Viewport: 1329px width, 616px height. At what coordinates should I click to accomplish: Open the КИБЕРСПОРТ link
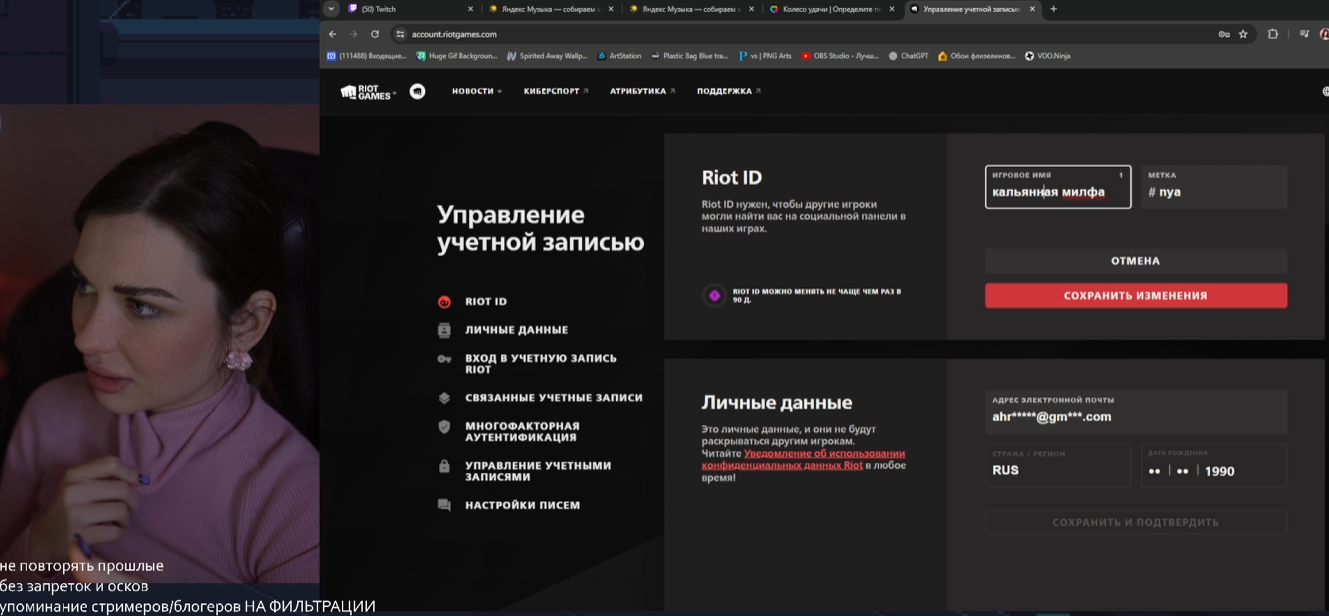[x=556, y=91]
